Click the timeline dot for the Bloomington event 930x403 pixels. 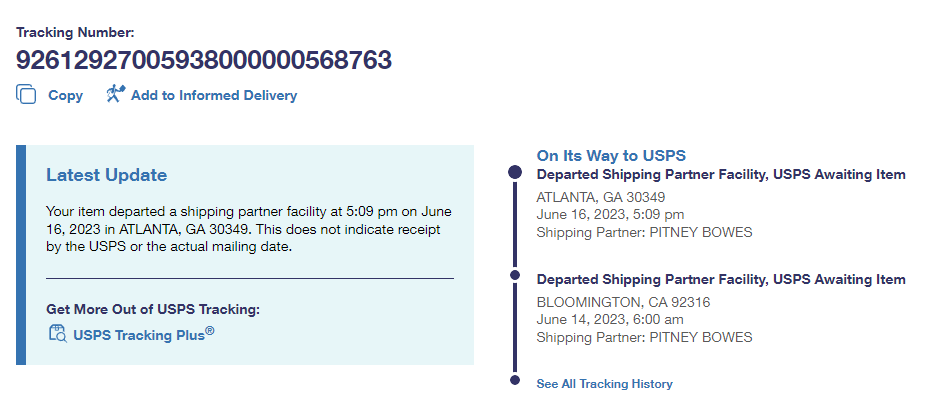pyautogui.click(x=515, y=274)
